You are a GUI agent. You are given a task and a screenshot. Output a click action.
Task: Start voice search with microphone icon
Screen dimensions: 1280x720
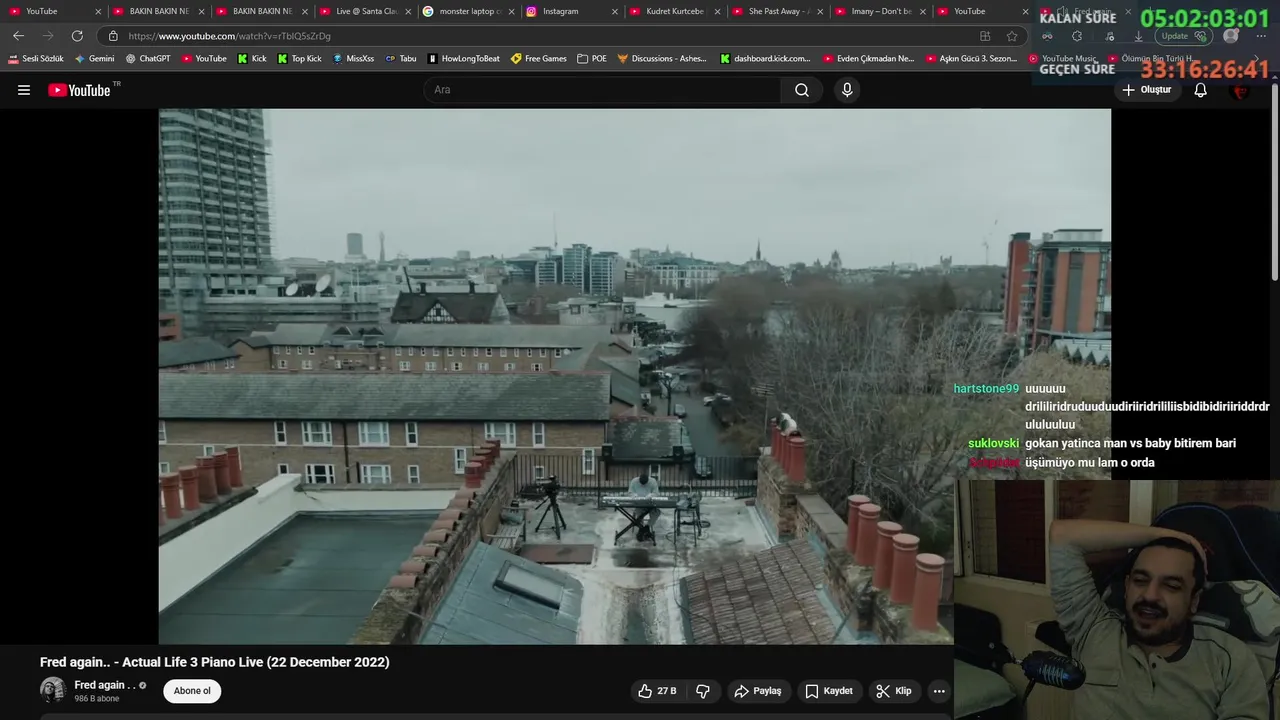click(x=847, y=90)
